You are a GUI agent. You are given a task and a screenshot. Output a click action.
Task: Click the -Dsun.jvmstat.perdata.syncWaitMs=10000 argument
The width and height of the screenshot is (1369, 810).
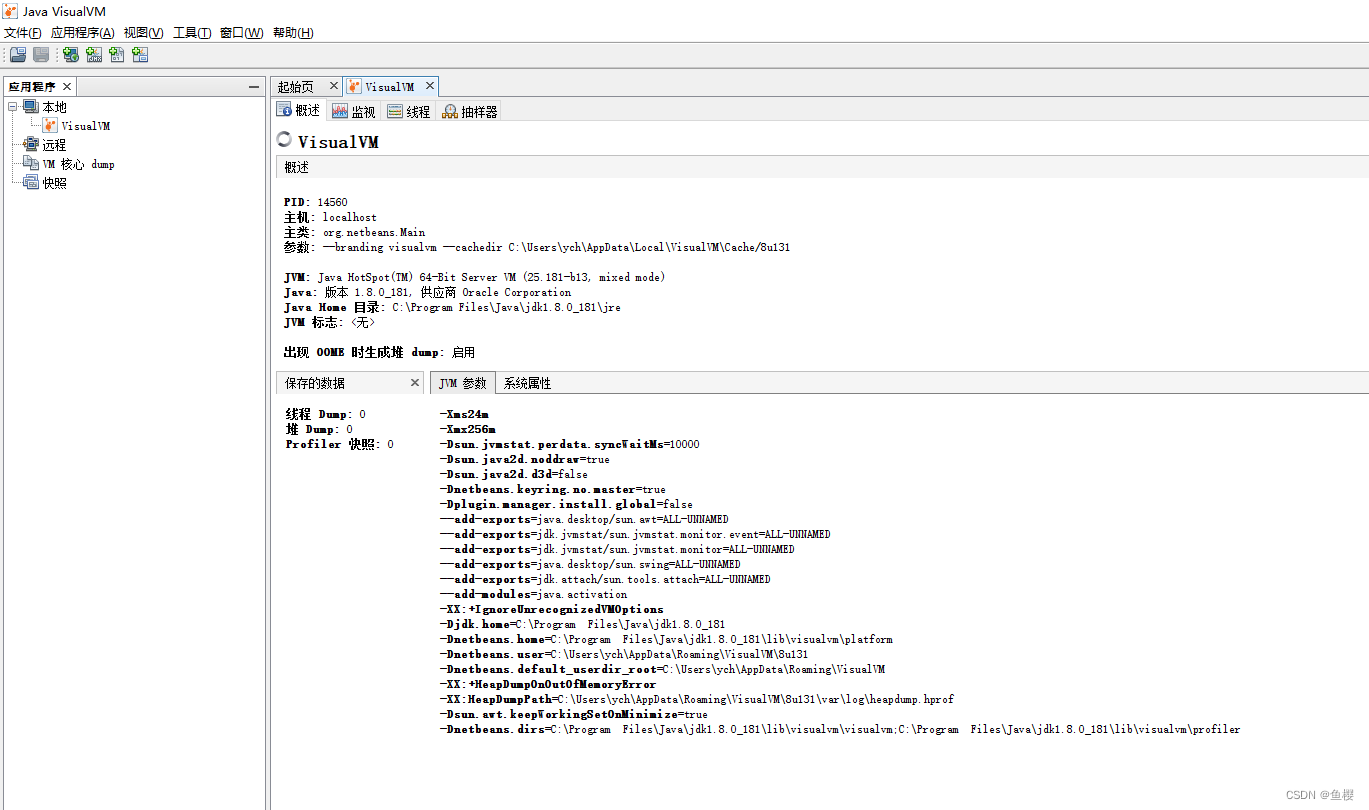(x=569, y=444)
